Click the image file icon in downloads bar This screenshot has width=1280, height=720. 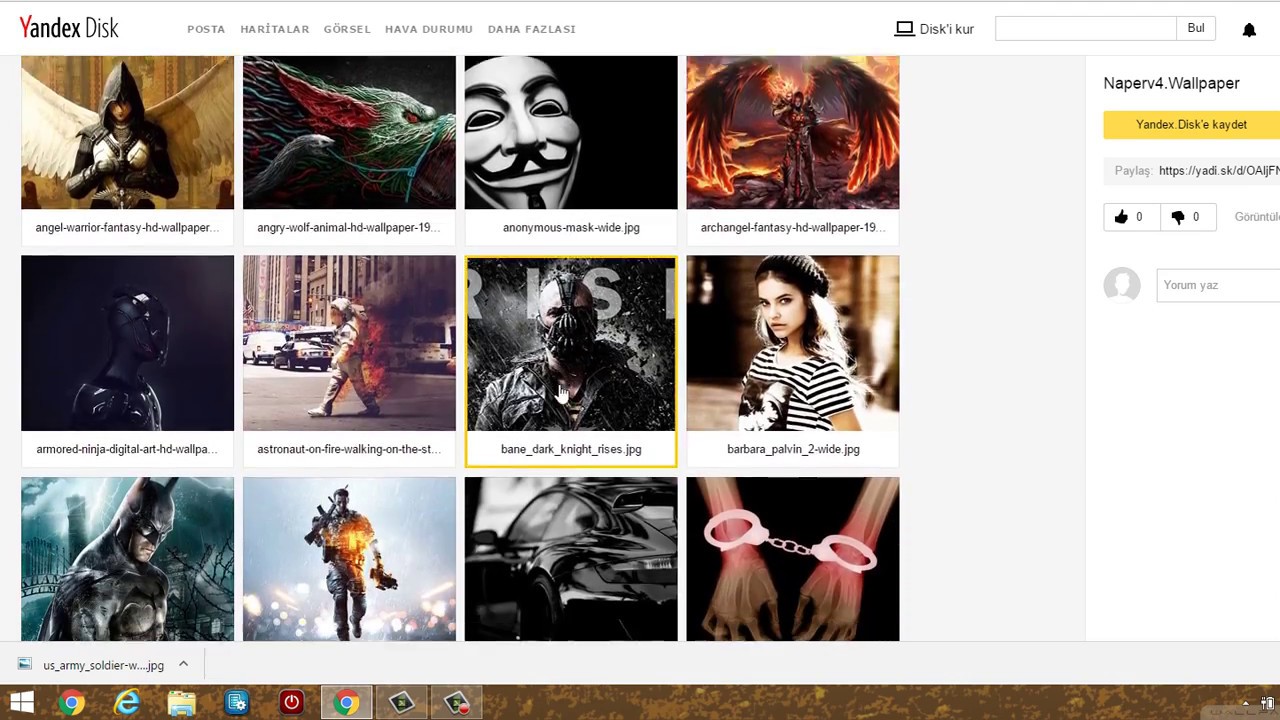pyautogui.click(x=24, y=665)
